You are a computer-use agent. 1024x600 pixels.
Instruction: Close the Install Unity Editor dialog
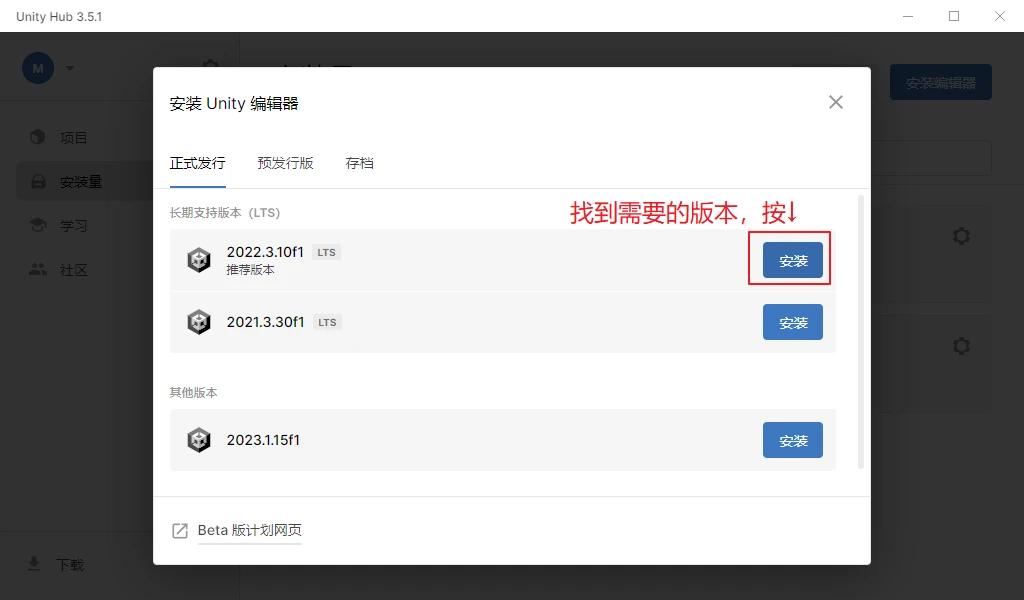point(836,102)
